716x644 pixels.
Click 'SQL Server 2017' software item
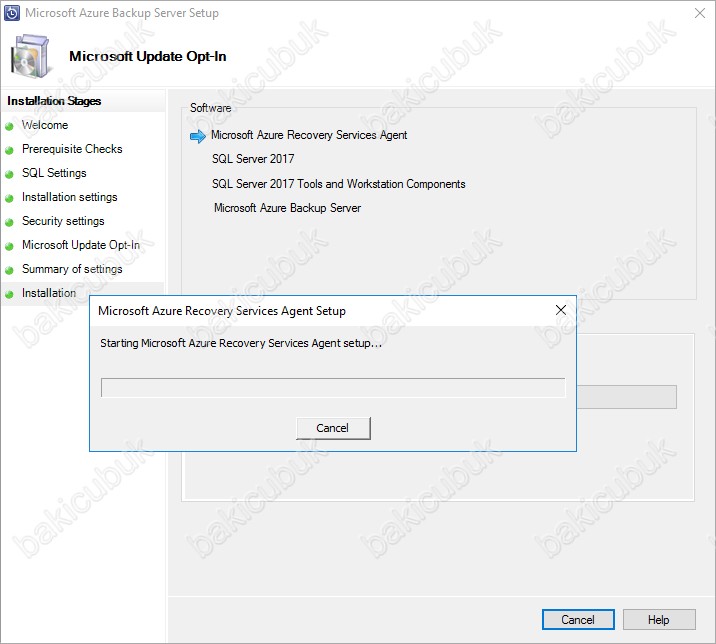tap(253, 159)
